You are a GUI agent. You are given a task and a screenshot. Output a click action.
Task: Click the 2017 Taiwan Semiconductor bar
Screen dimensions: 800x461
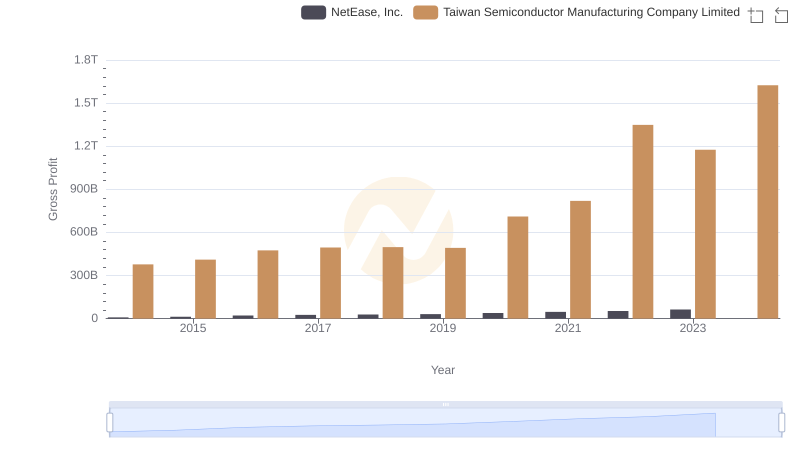(331, 283)
